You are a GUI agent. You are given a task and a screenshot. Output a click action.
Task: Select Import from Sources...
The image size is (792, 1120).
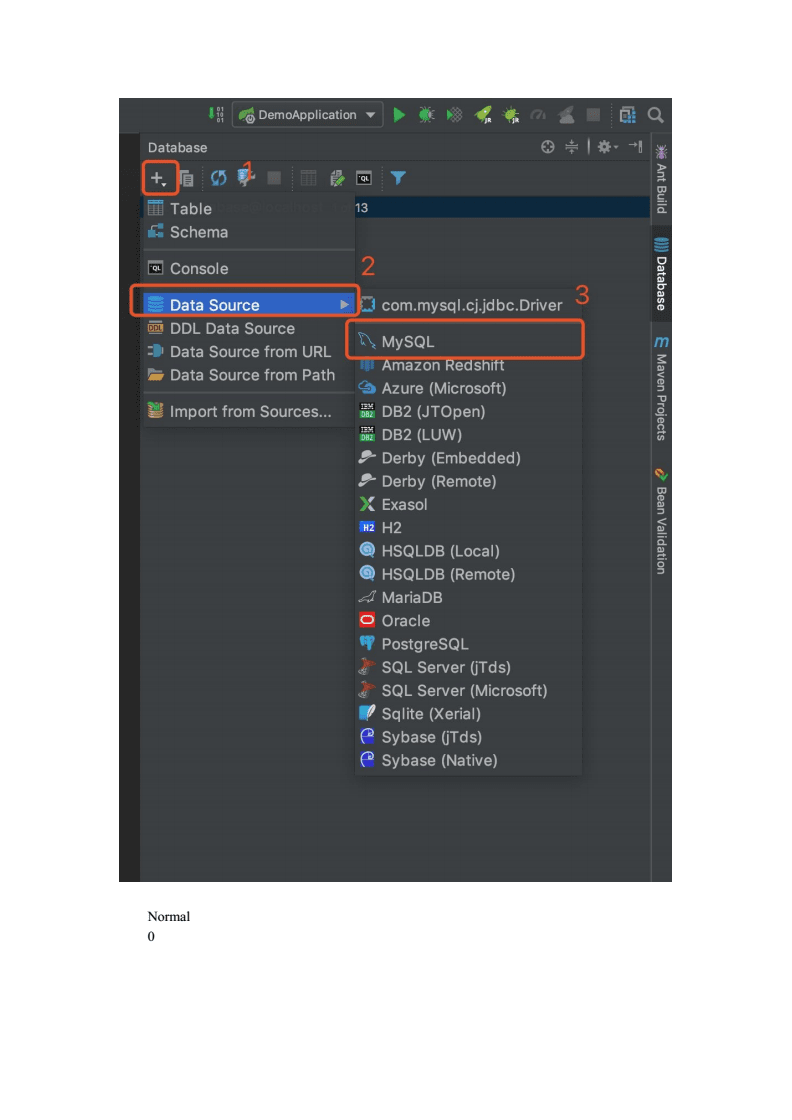click(249, 411)
